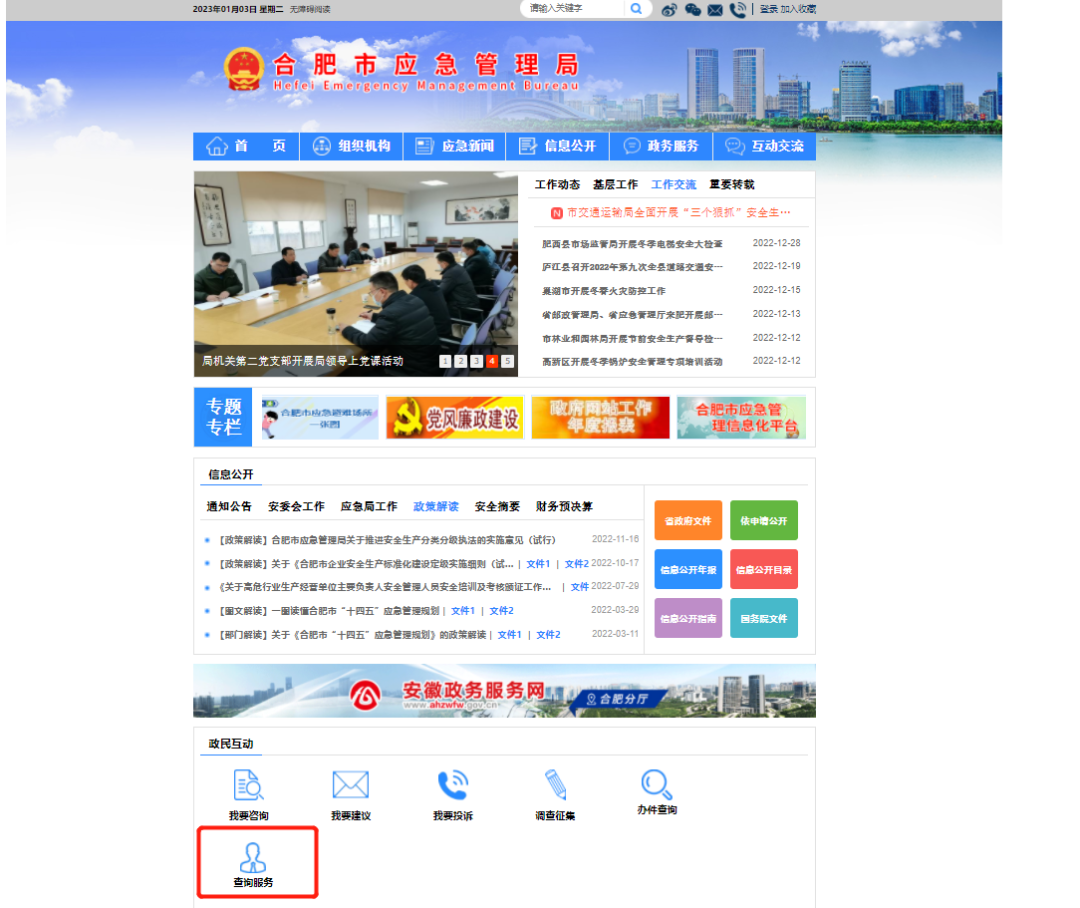The height and width of the screenshot is (908, 1080).
Task: Share via the Weibo icon
Action: (x=669, y=8)
